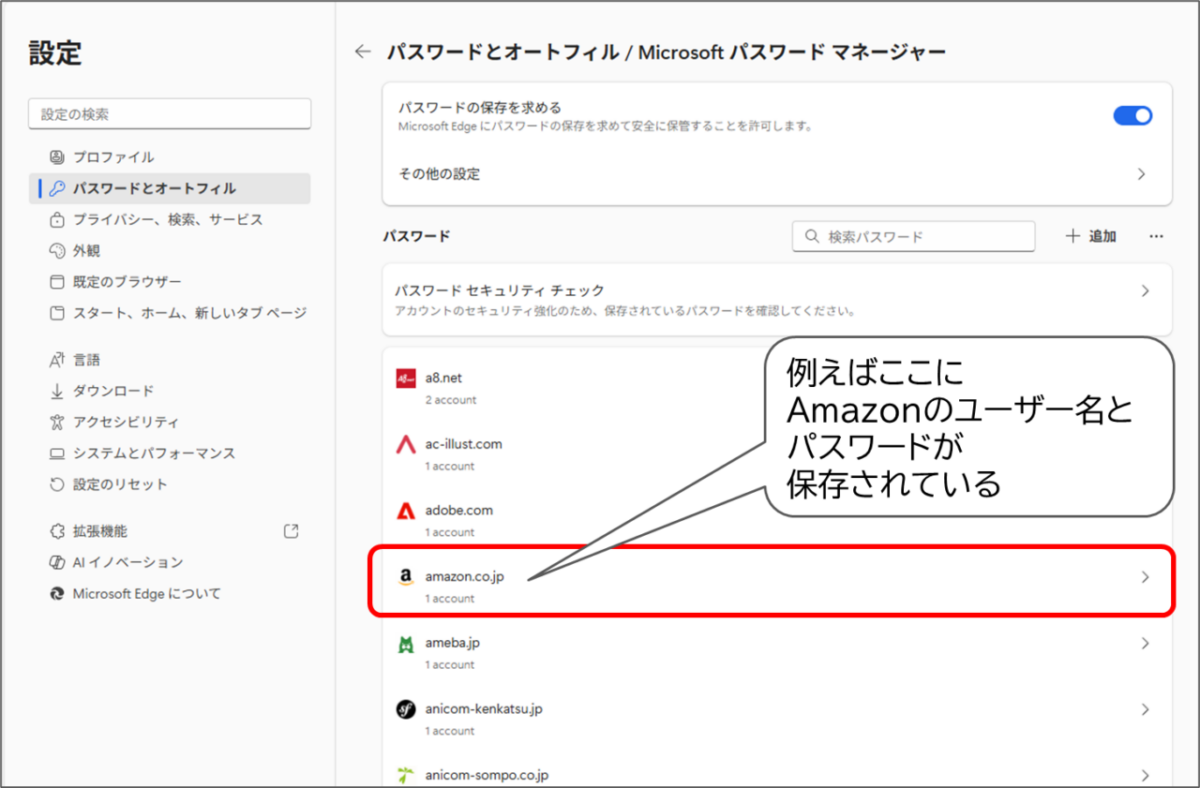Click the a8.net site icon
The width and height of the screenshot is (1200, 788).
[x=407, y=378]
